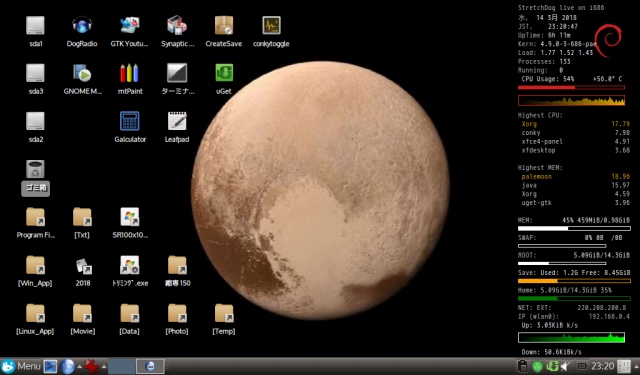Open the [Temp] folder shortcut
Image resolution: width=640 pixels, height=375 pixels.
click(224, 313)
